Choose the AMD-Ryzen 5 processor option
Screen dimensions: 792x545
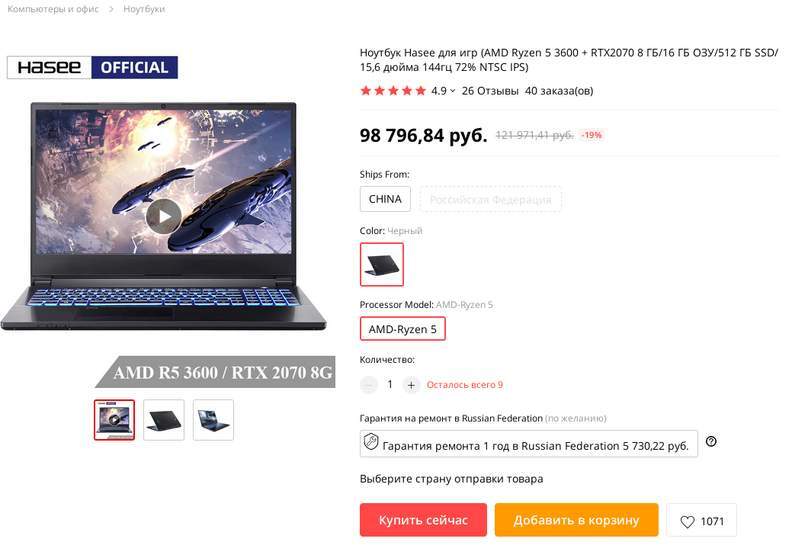click(403, 329)
